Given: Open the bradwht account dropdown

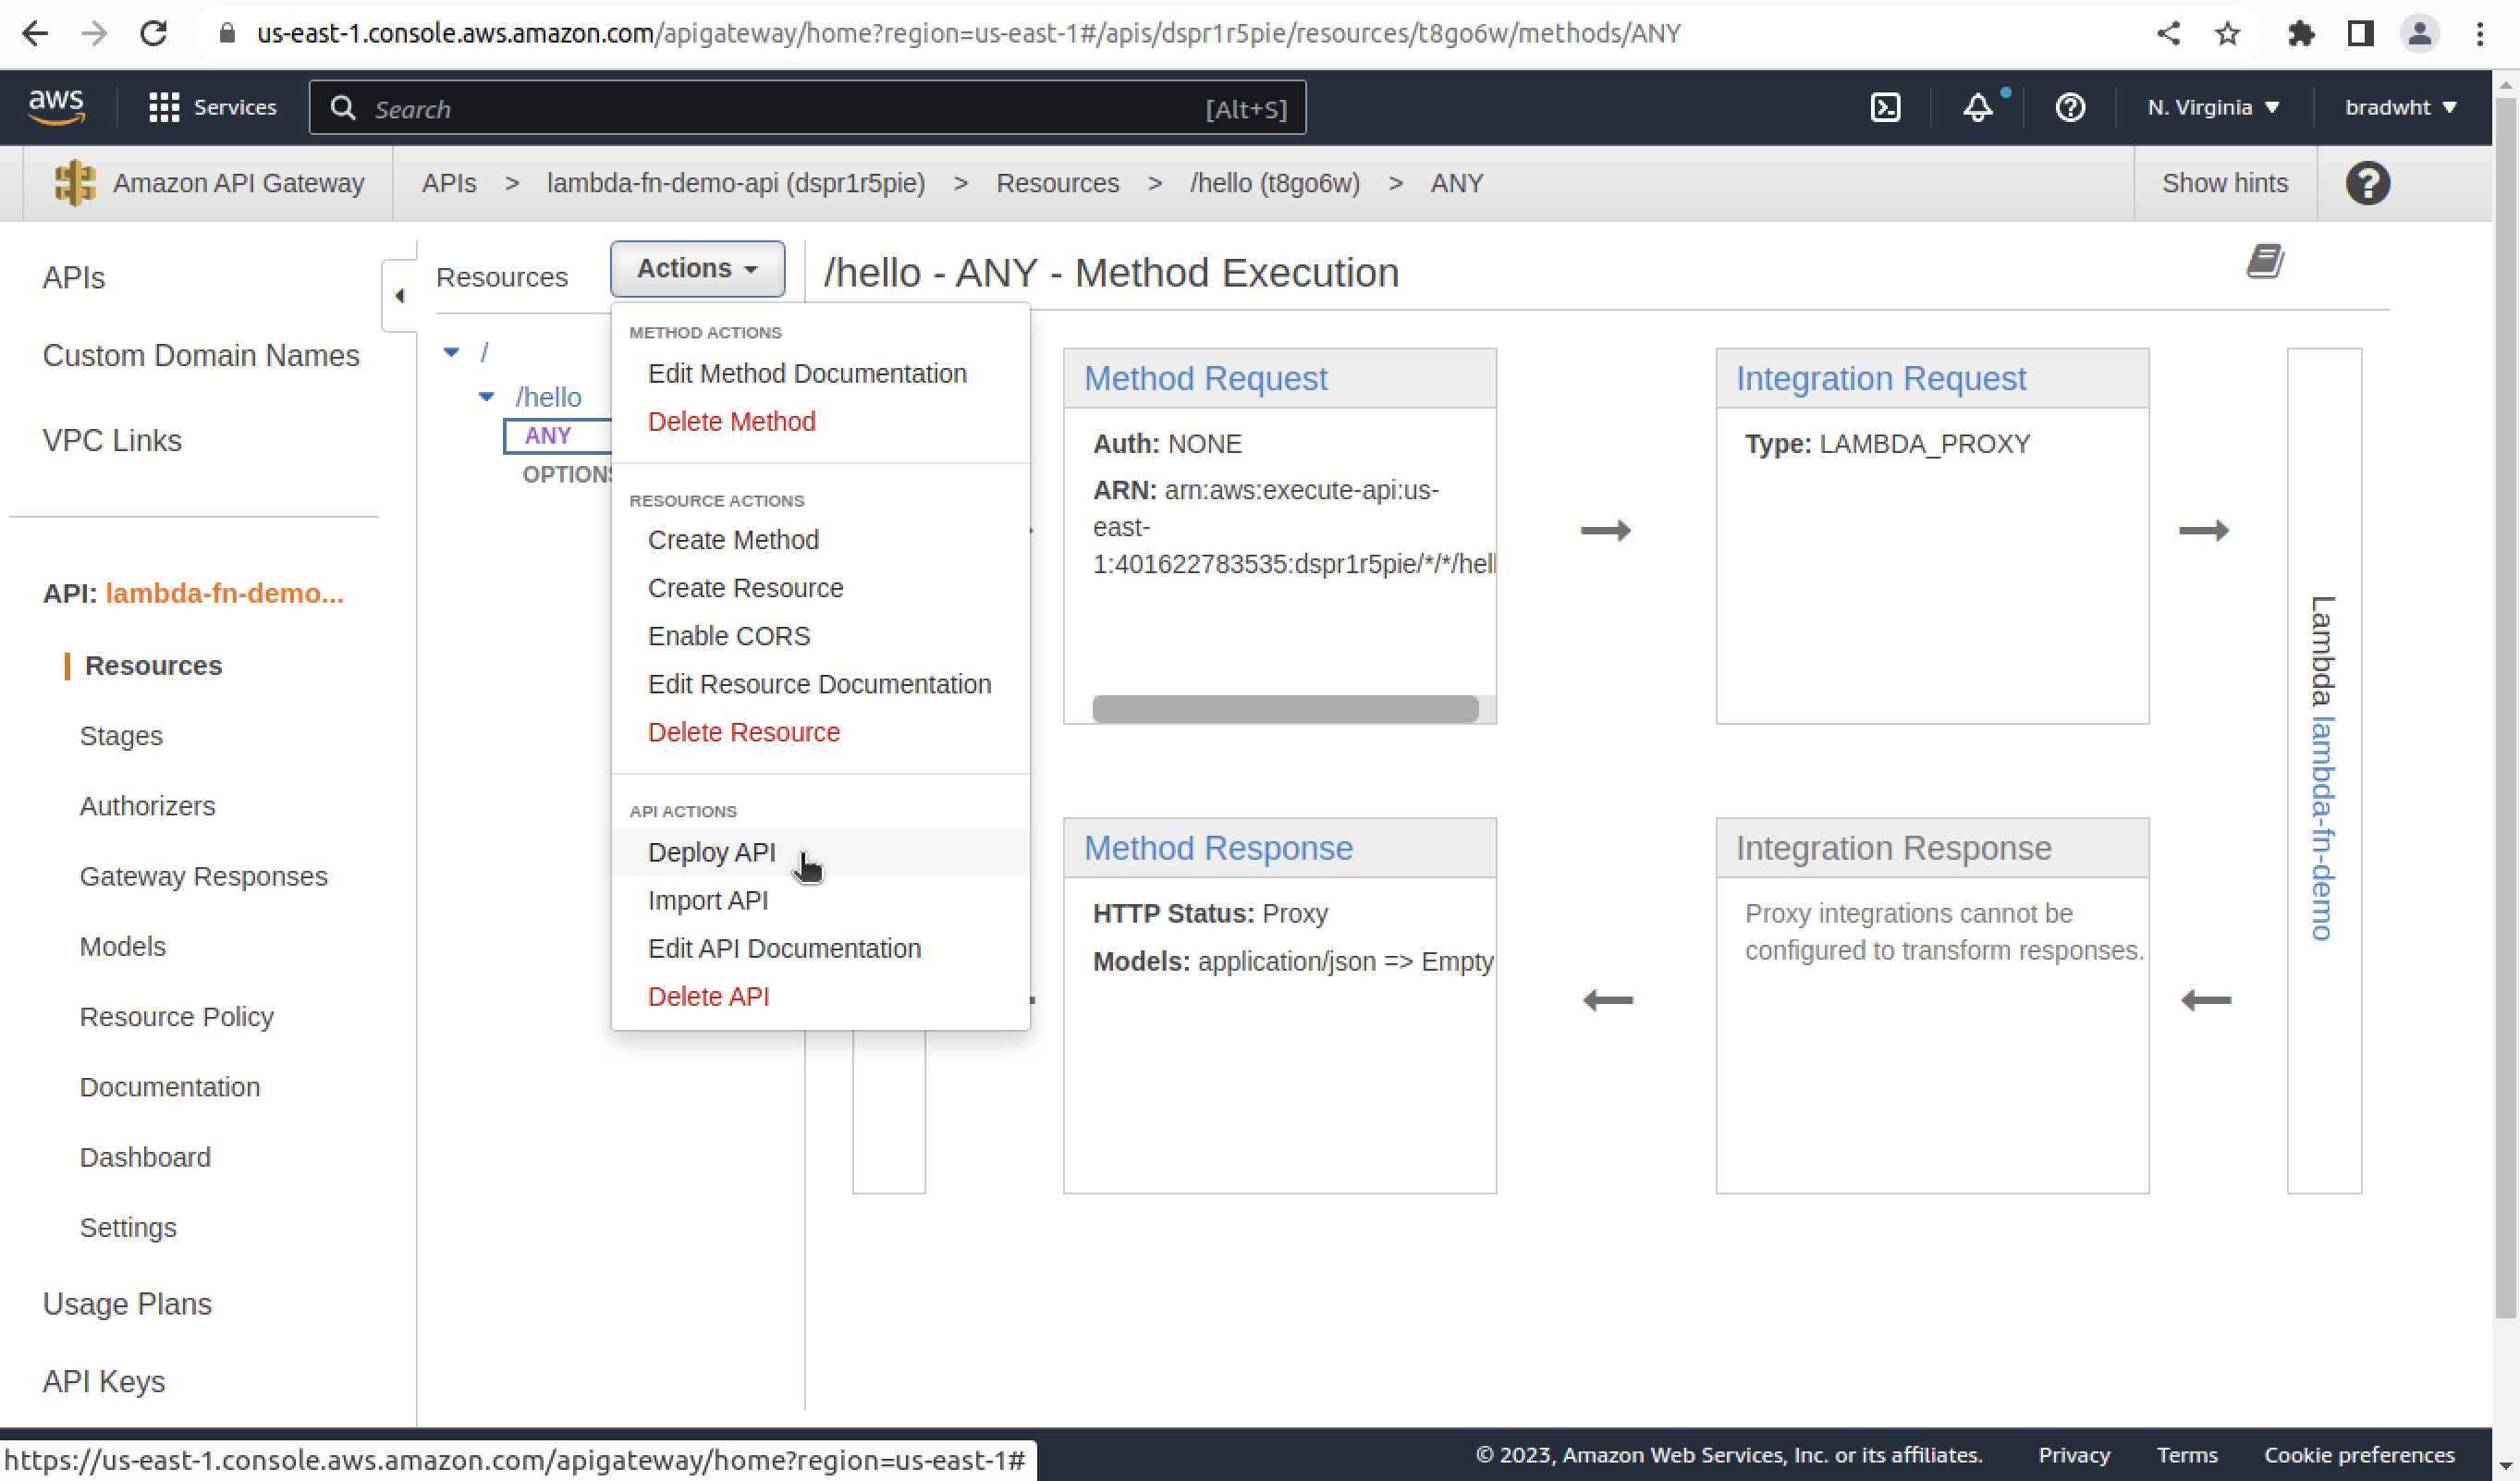Looking at the screenshot, I should click(x=2400, y=107).
